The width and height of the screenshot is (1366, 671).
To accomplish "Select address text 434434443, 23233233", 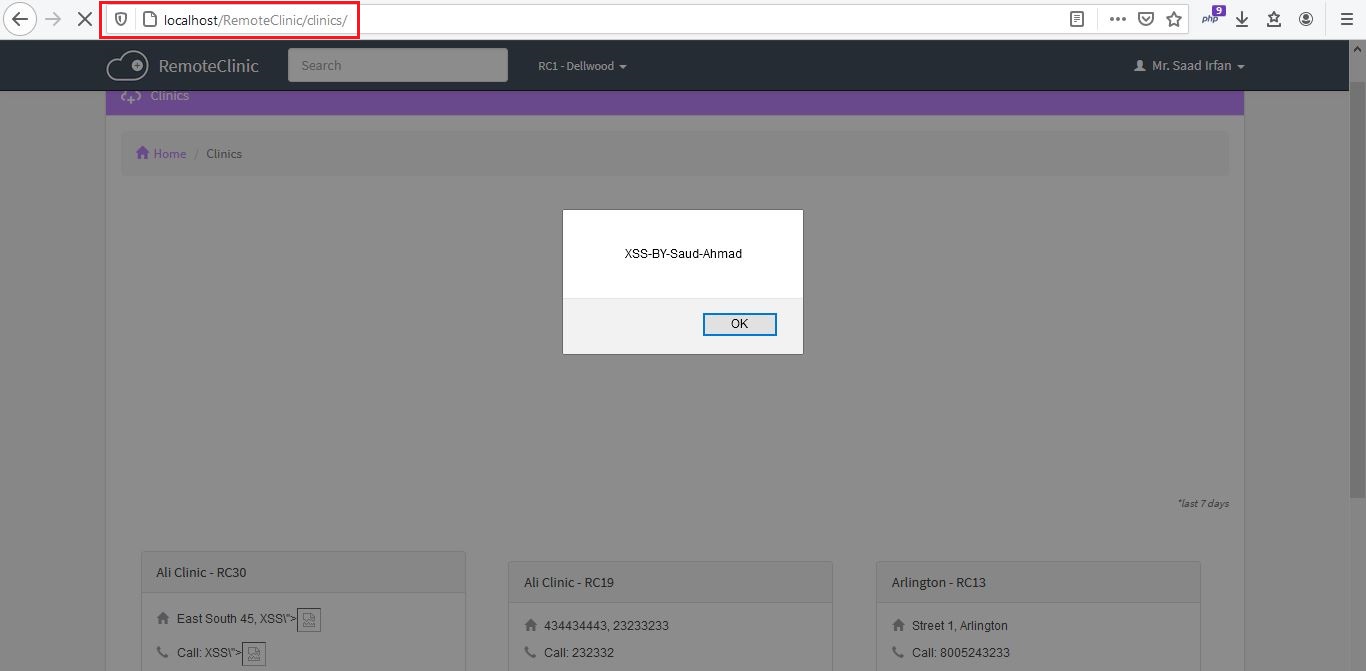I will tap(606, 626).
